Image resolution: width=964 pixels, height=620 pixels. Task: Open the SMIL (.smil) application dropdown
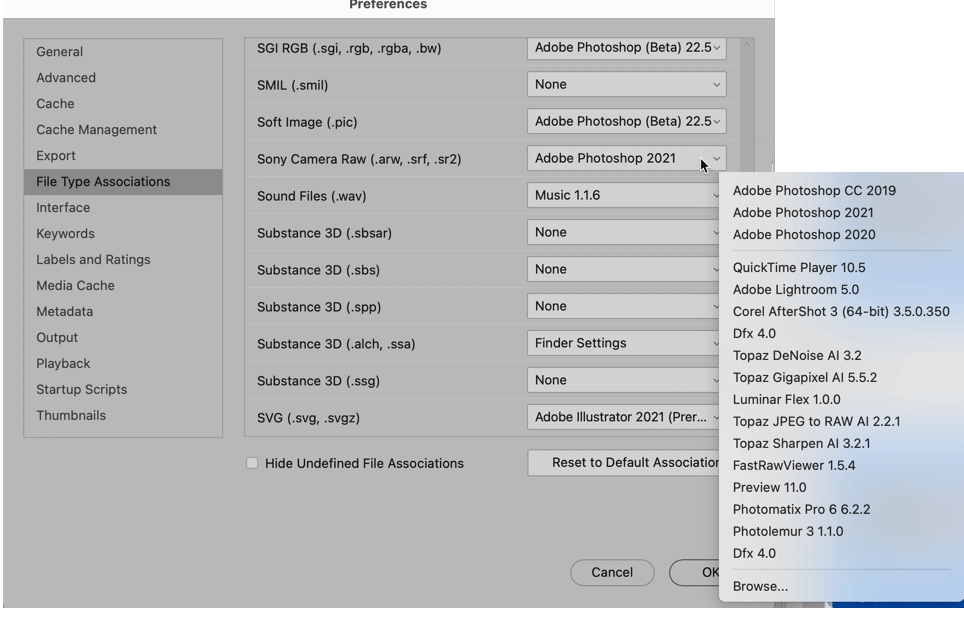coord(626,85)
